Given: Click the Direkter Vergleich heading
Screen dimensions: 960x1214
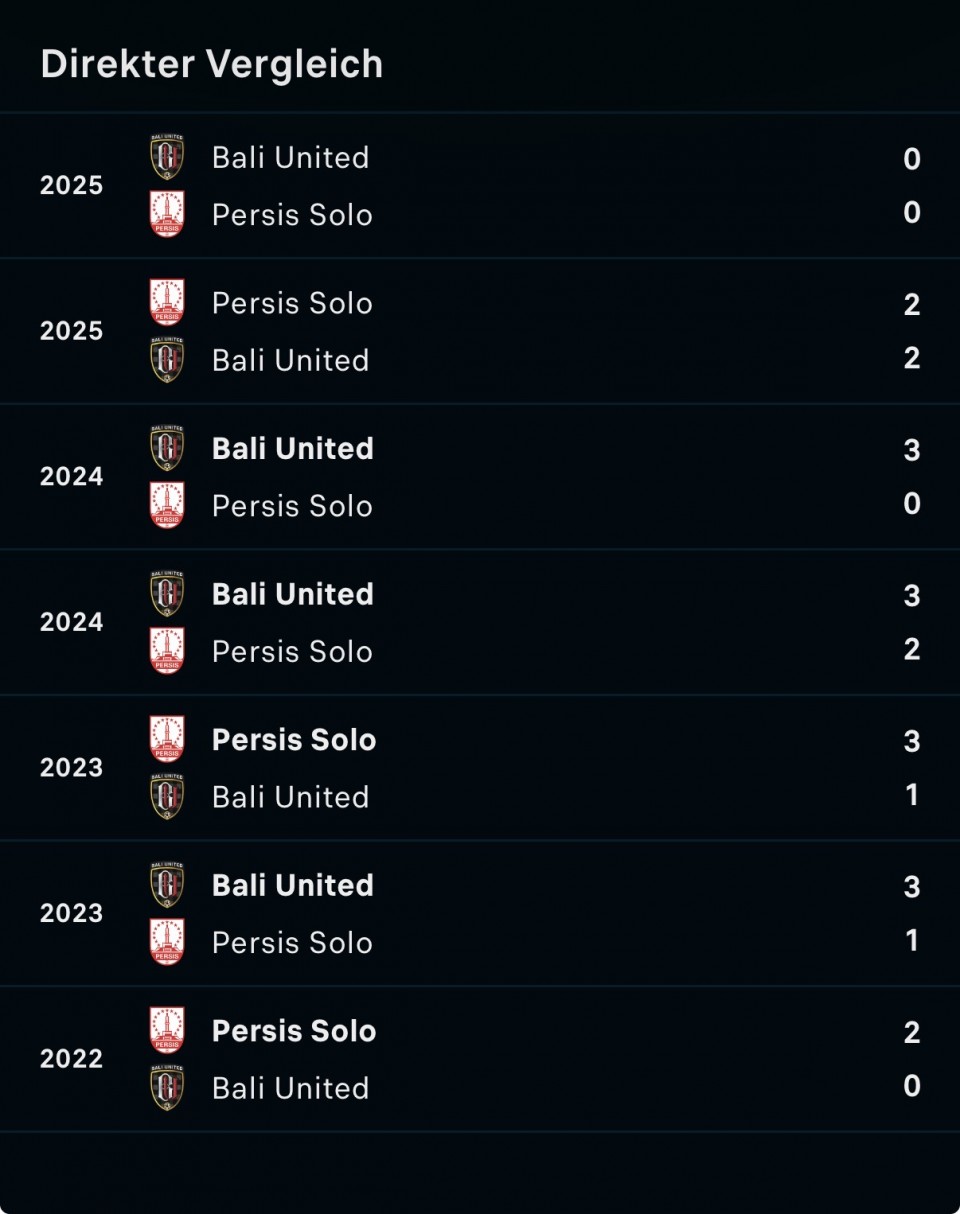Looking at the screenshot, I should pos(212,64).
